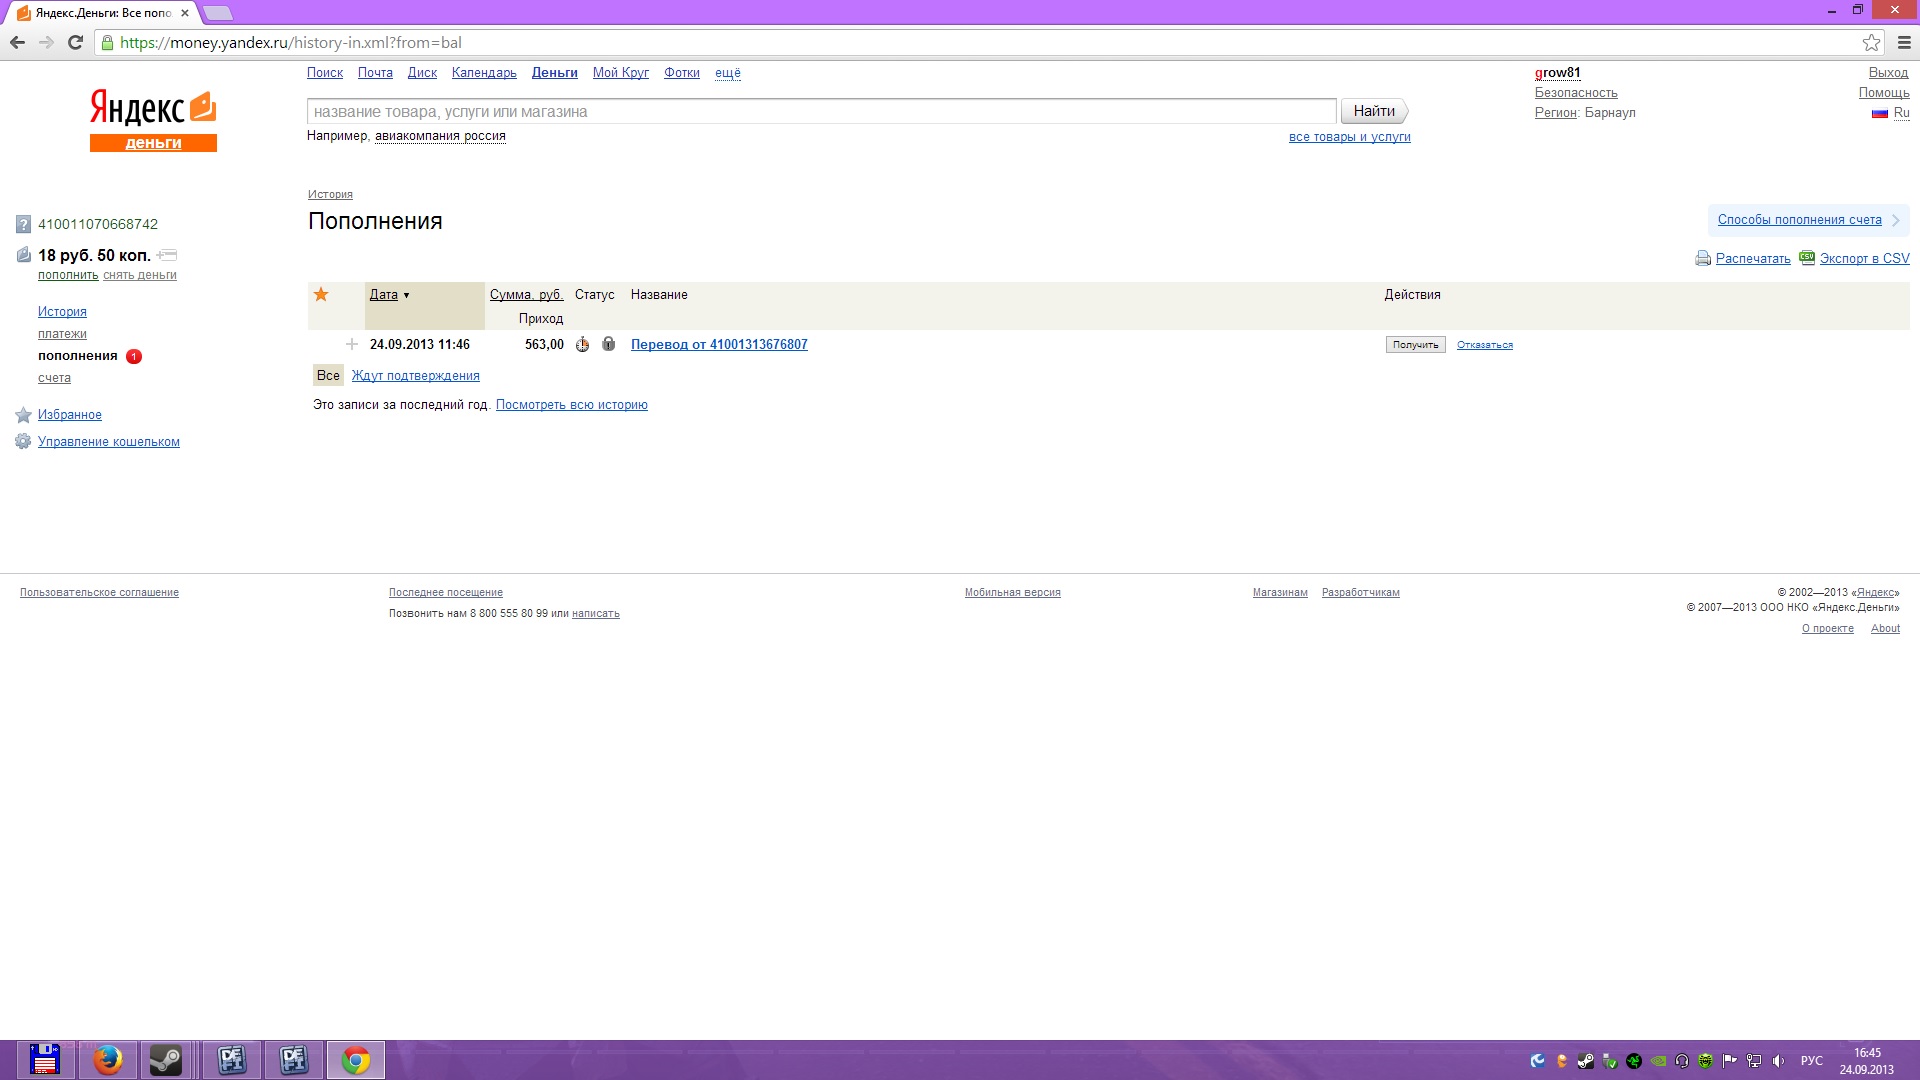Bookmark page with the star icon
The width and height of the screenshot is (1920, 1080).
tap(1871, 43)
